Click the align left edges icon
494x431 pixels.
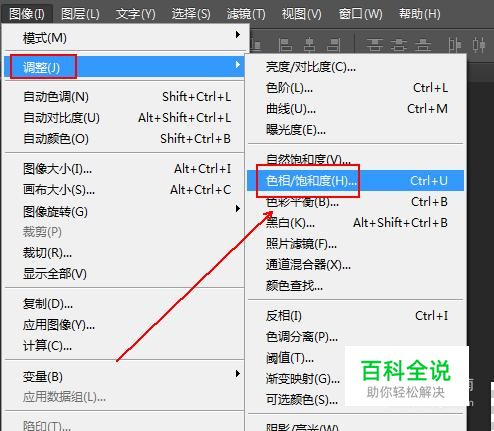285,45
